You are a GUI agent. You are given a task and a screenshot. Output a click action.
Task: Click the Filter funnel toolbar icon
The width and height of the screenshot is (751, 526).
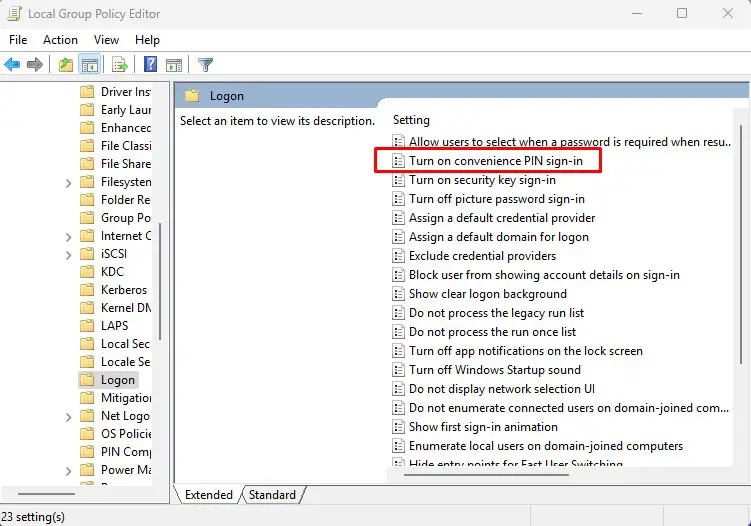coord(205,64)
